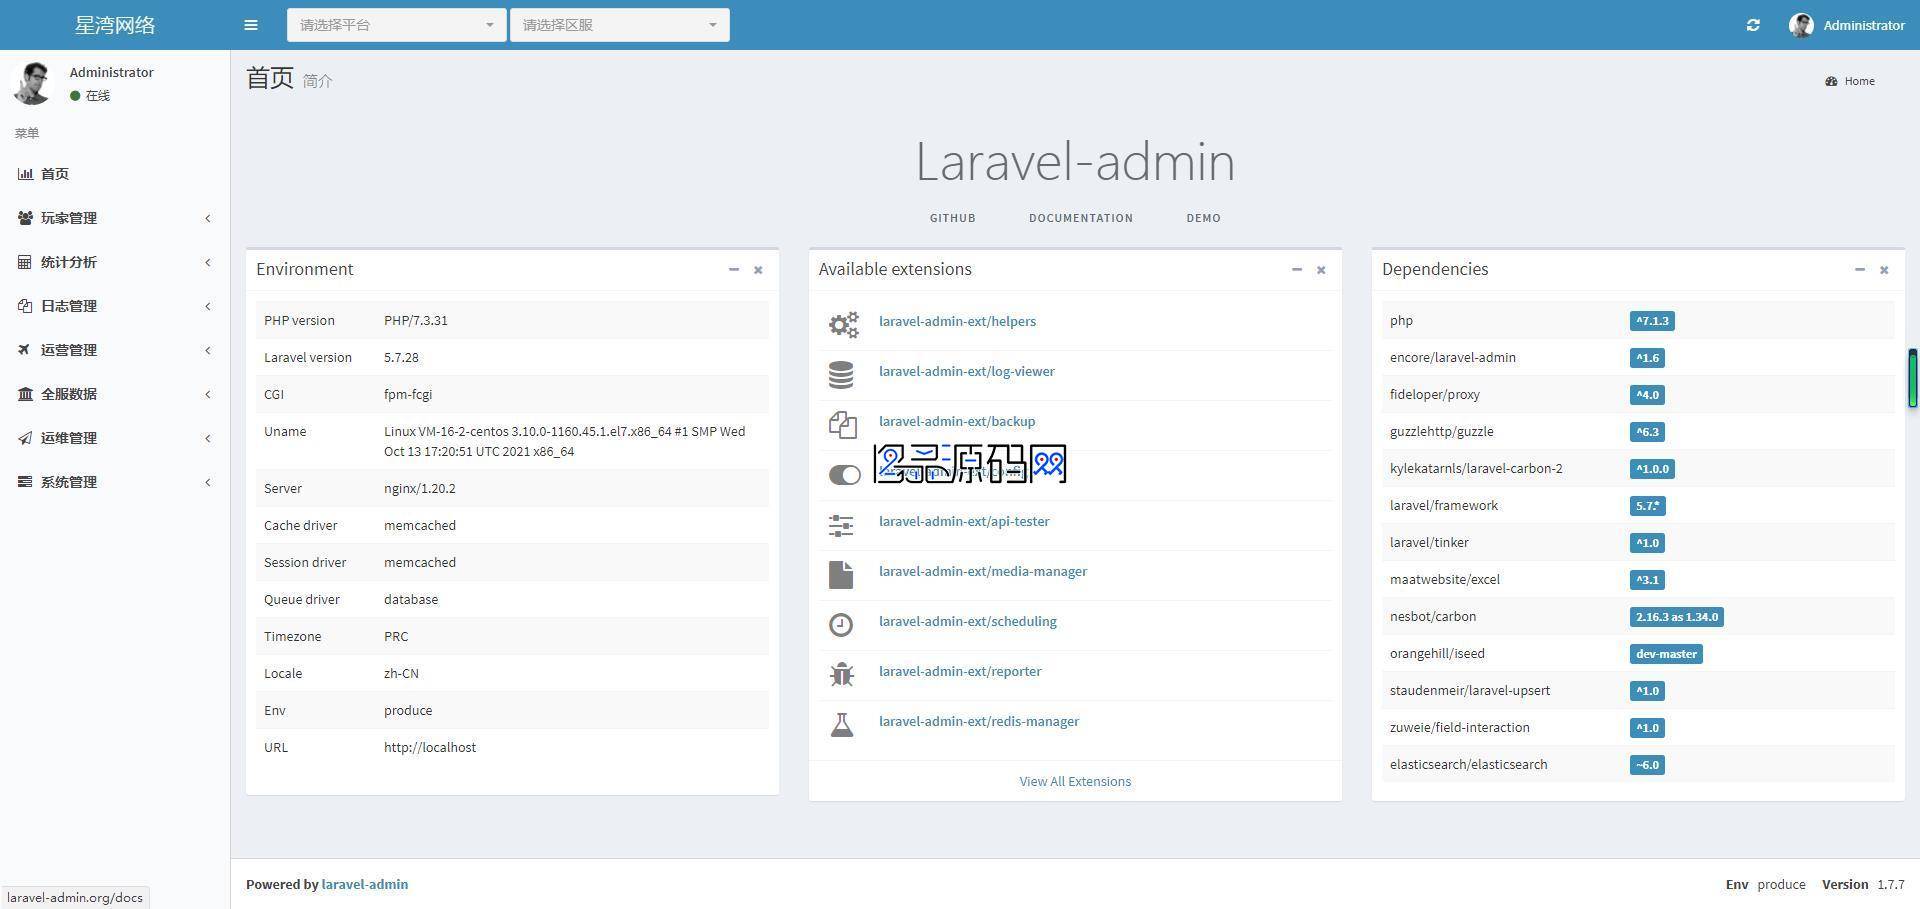Click log-viewer database icon
Viewport: 1920px width, 909px height.
(x=841, y=374)
